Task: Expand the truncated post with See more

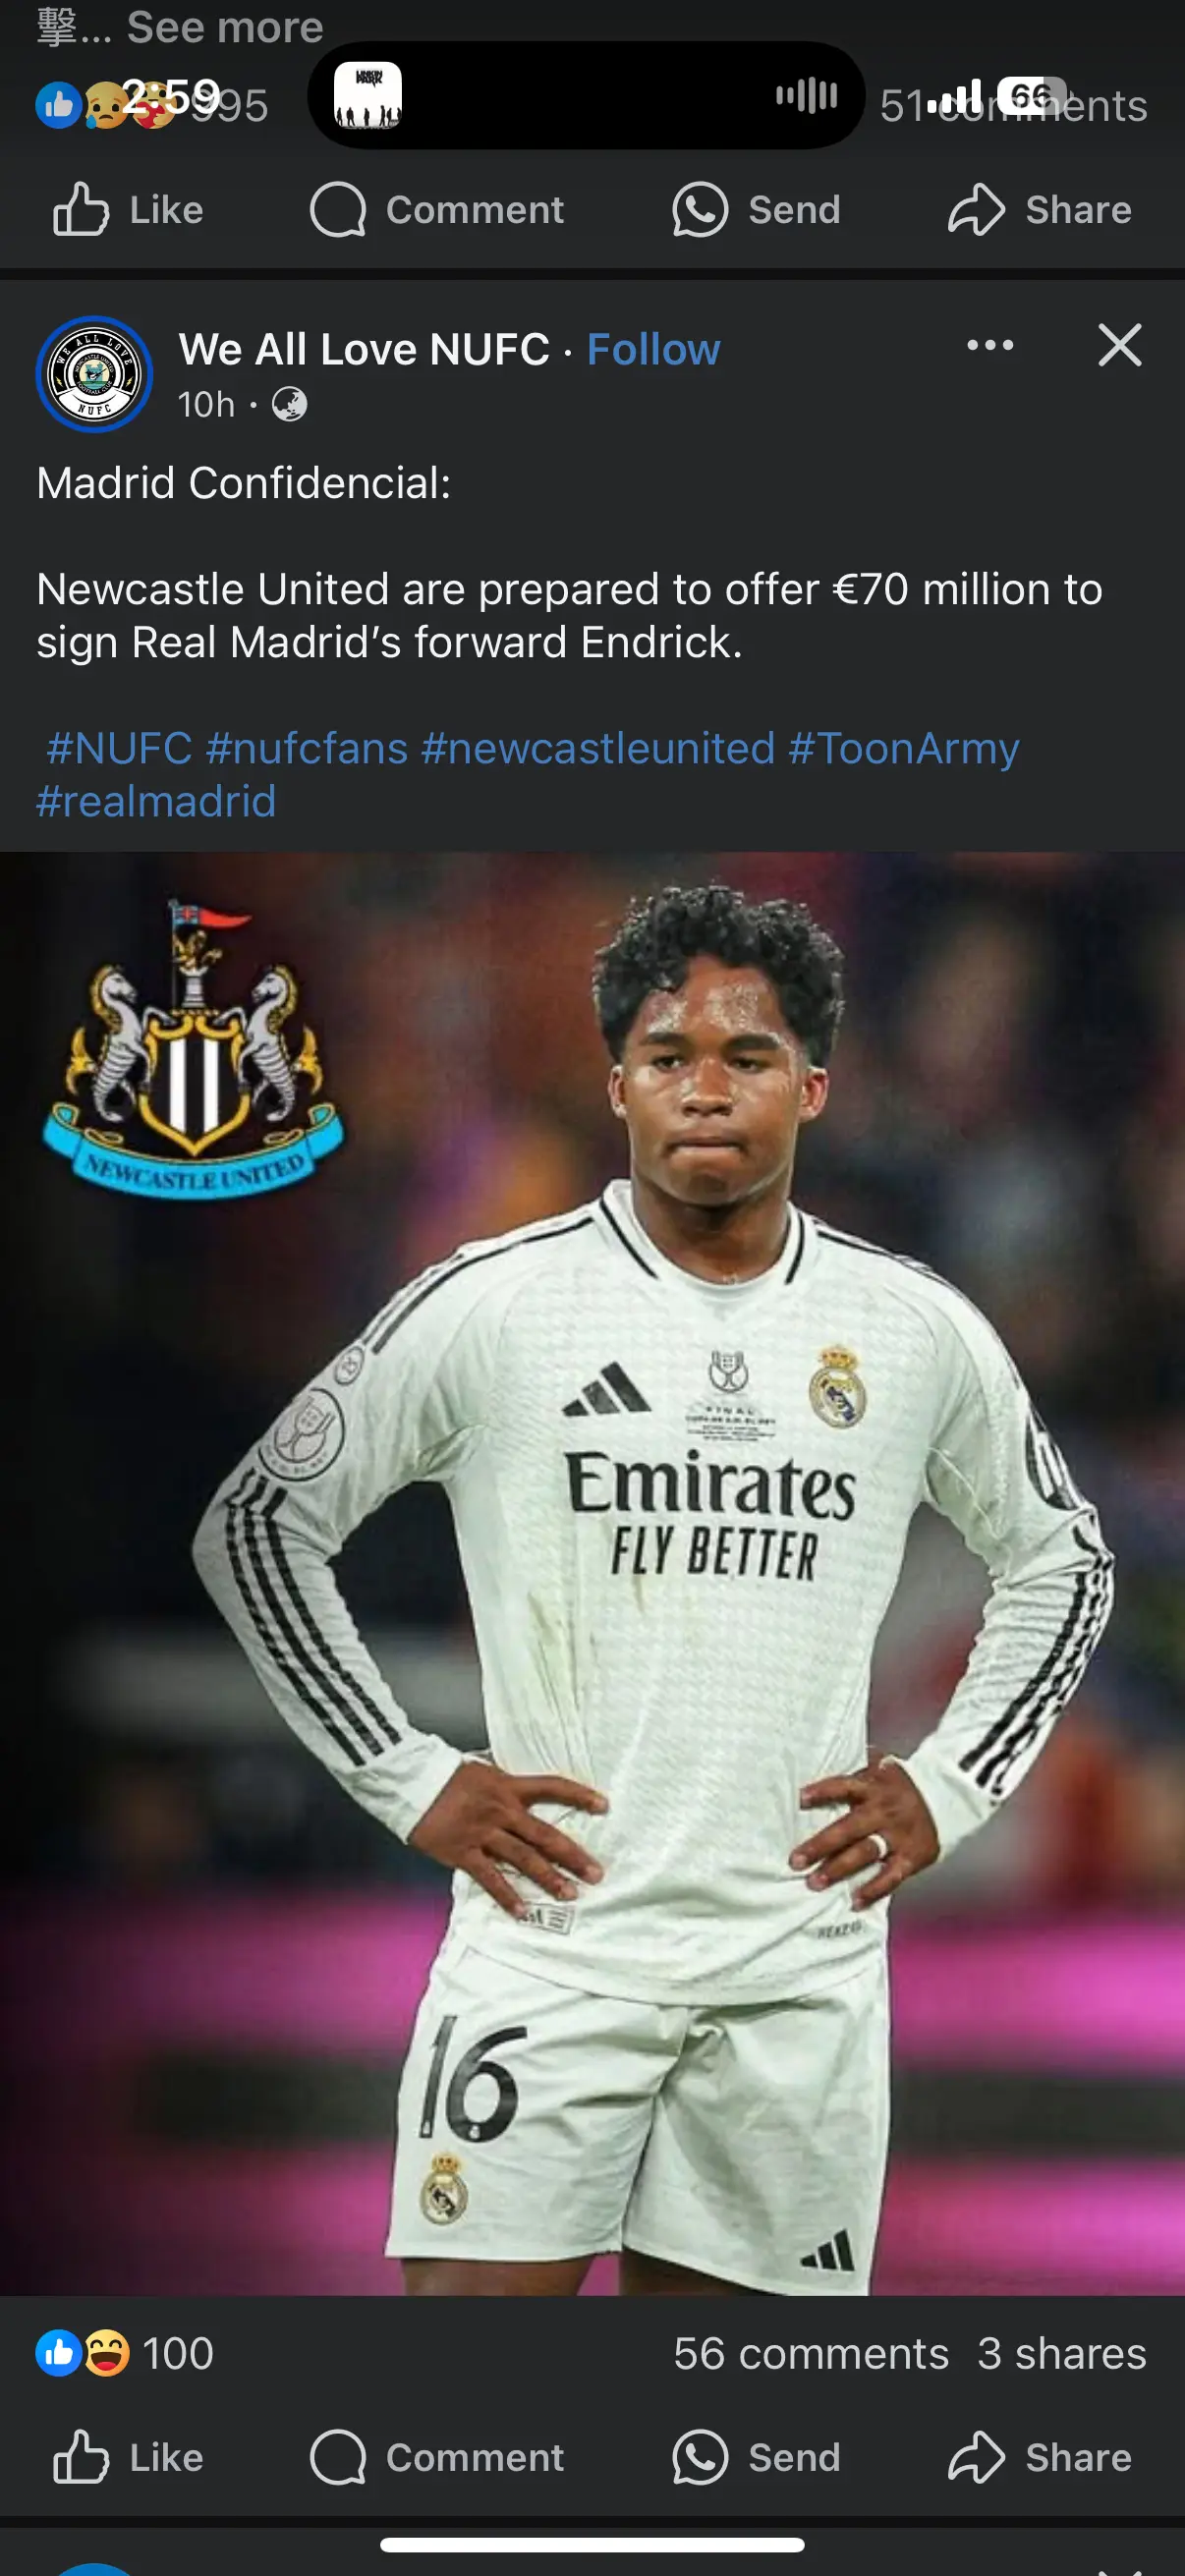Action: tap(225, 27)
